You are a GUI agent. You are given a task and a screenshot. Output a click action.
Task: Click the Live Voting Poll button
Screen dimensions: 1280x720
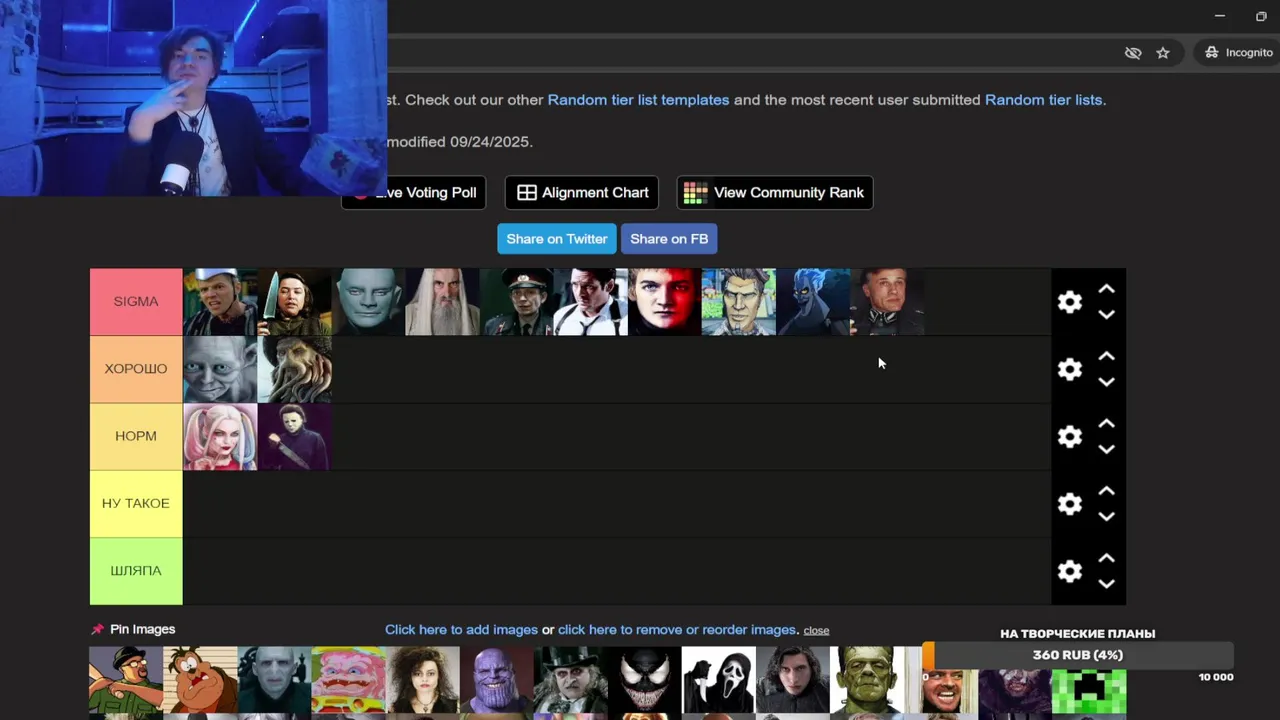[414, 193]
